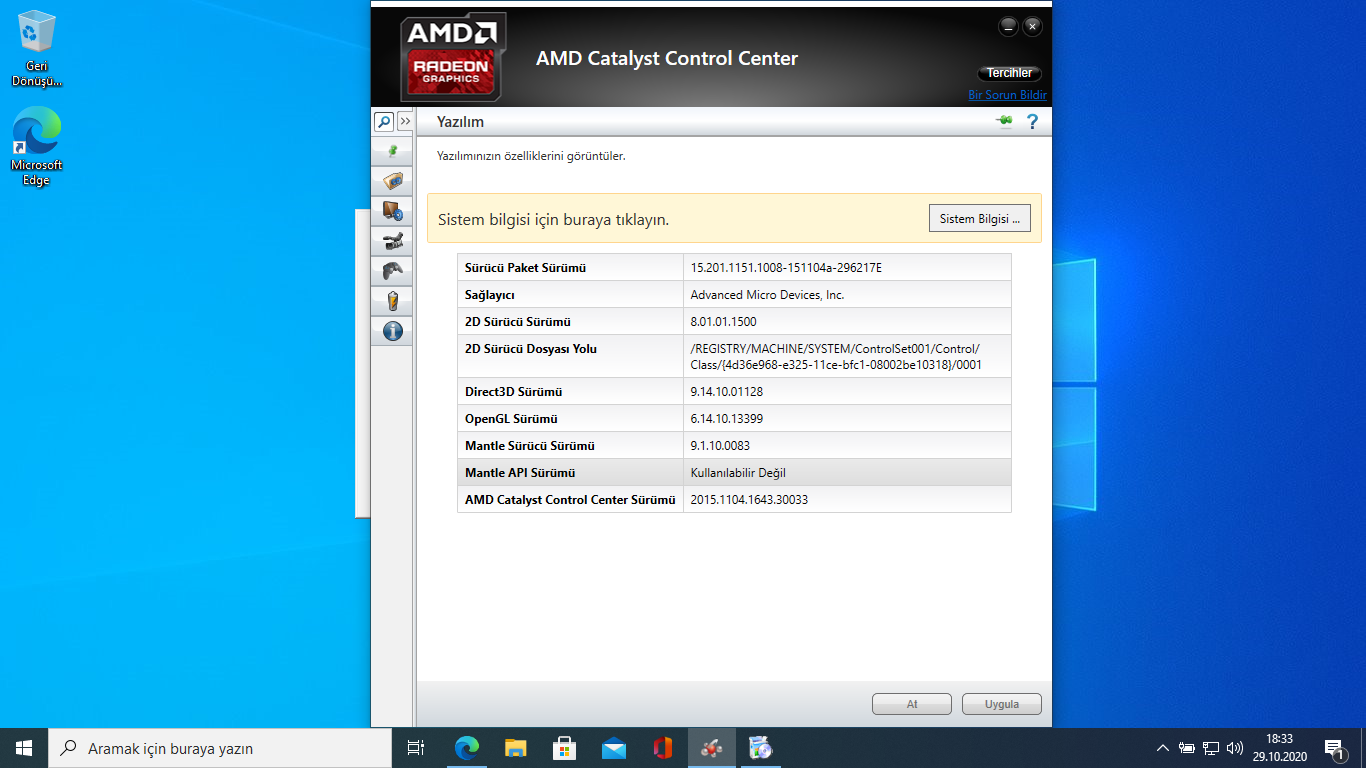Click the AMD Radeon Graphics logo

[x=453, y=57]
